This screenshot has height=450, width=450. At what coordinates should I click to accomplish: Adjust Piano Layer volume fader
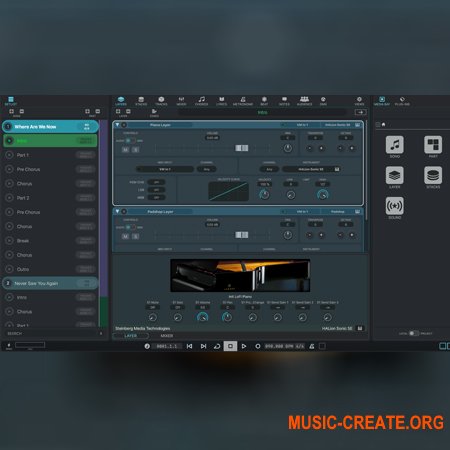pos(242,148)
